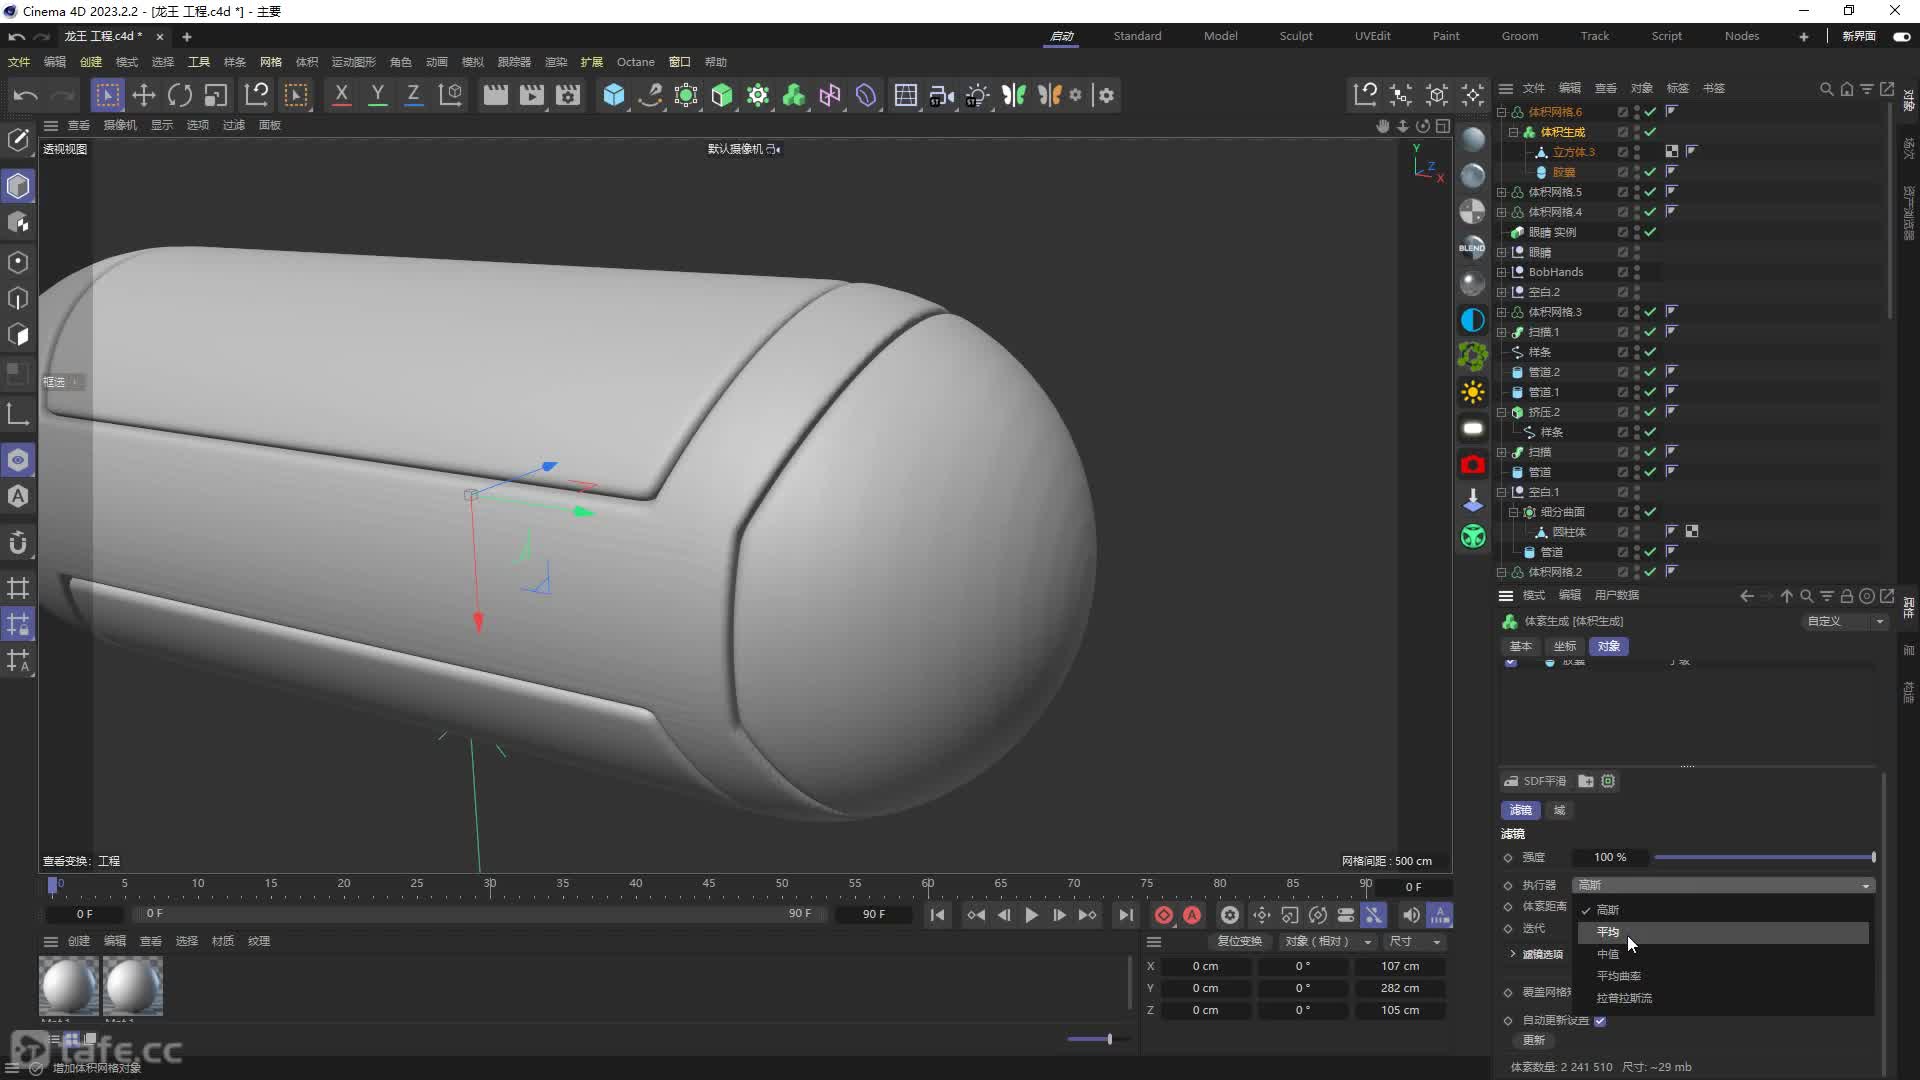Adjust the material preview size slider
Viewport: 1920px width, 1080px height.
pos(1096,1039)
